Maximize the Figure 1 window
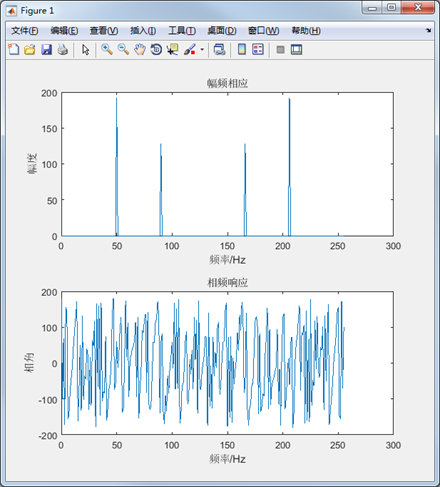440x487 pixels. 392,8
